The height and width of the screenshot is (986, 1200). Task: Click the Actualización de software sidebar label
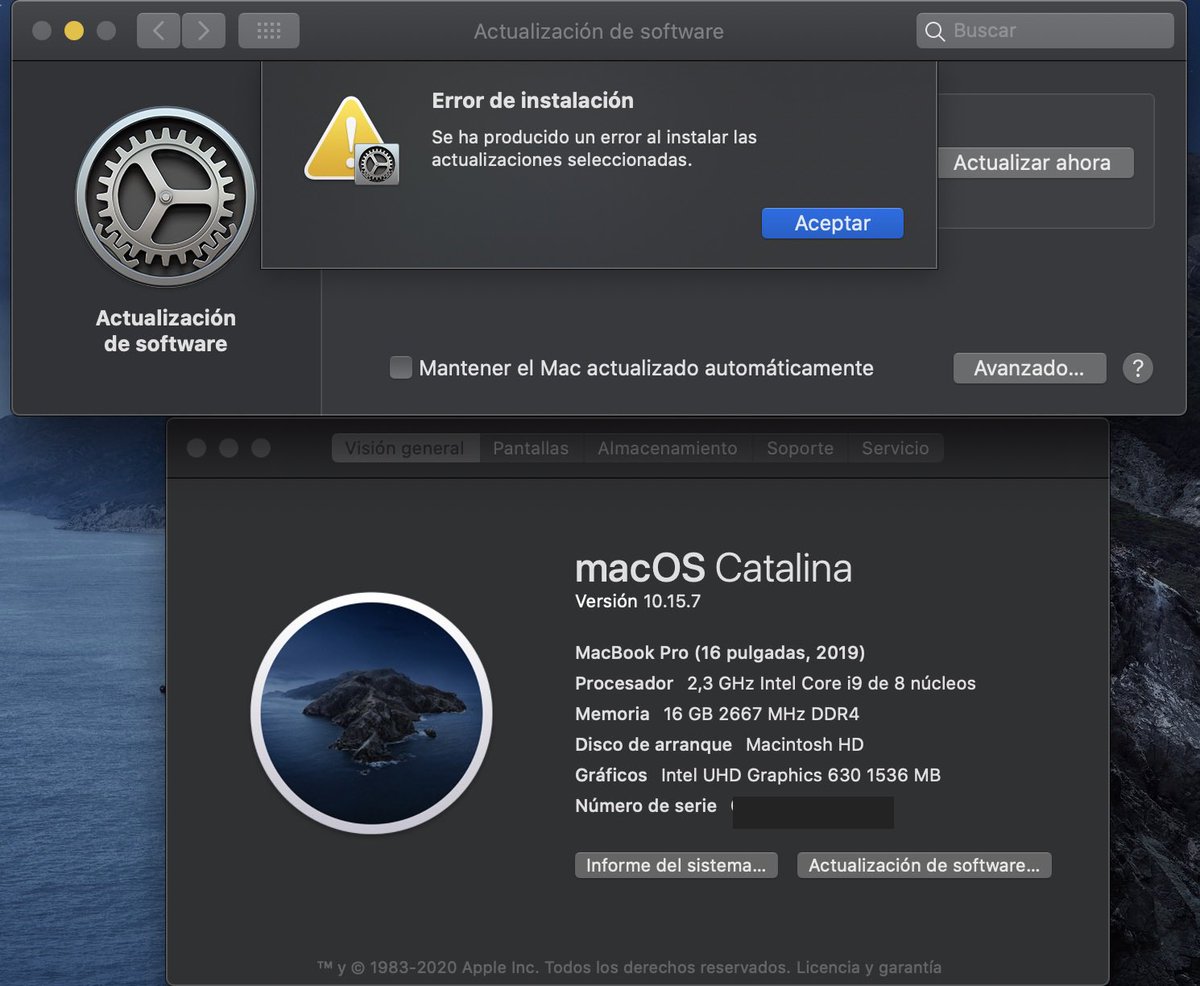tap(166, 331)
